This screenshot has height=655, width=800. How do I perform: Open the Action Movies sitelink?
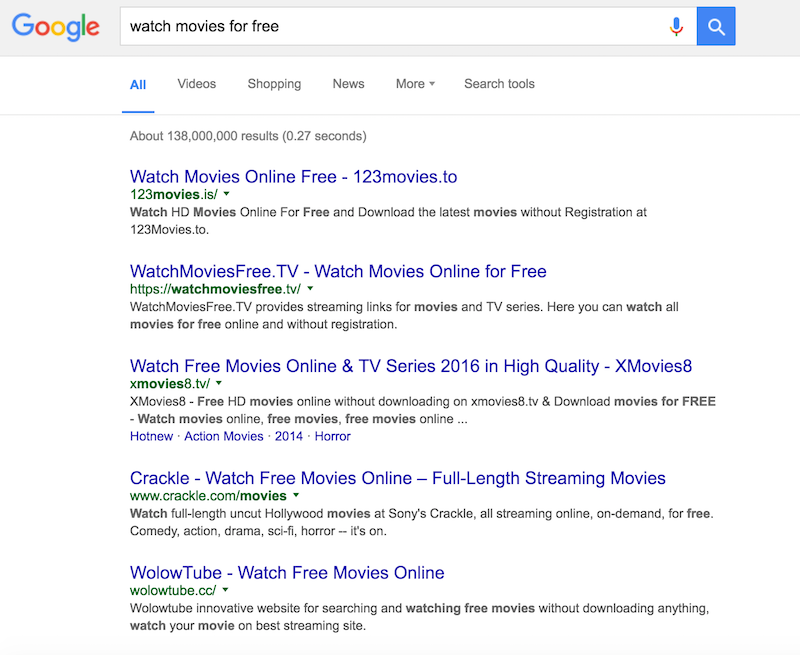[x=224, y=436]
